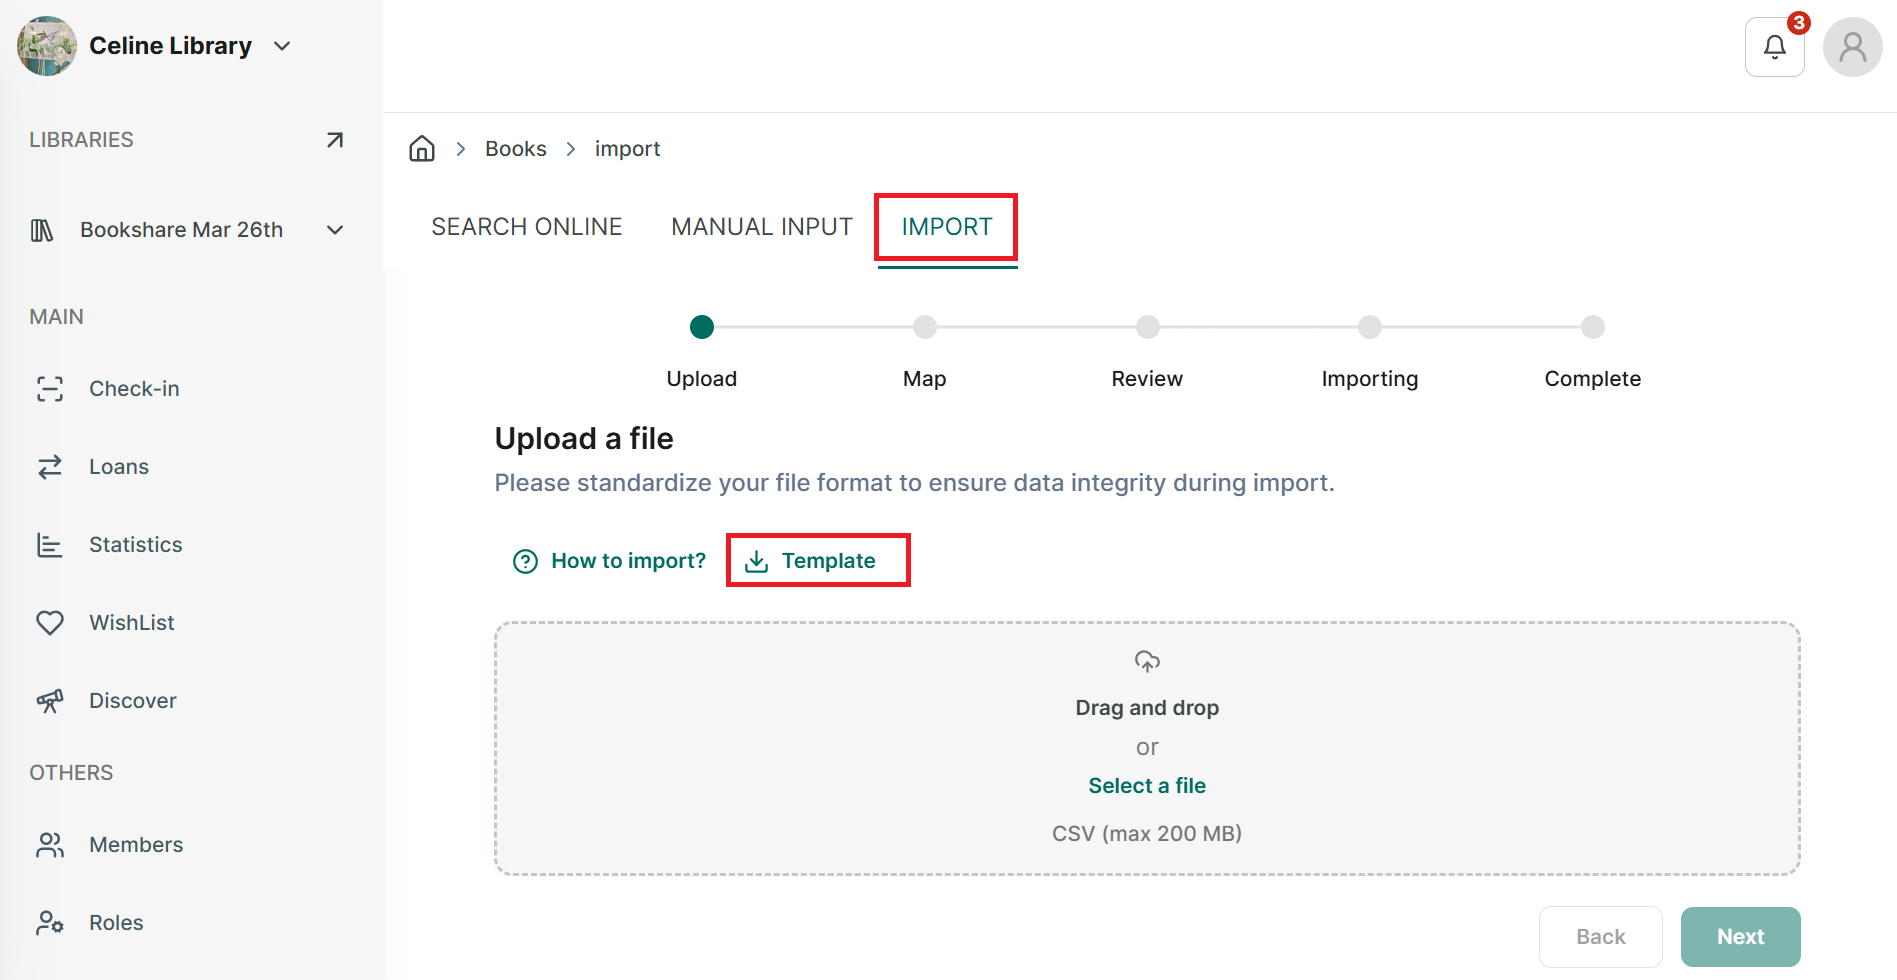The width and height of the screenshot is (1897, 980).
Task: Click the Libraries external arrow icon
Action: (x=335, y=140)
